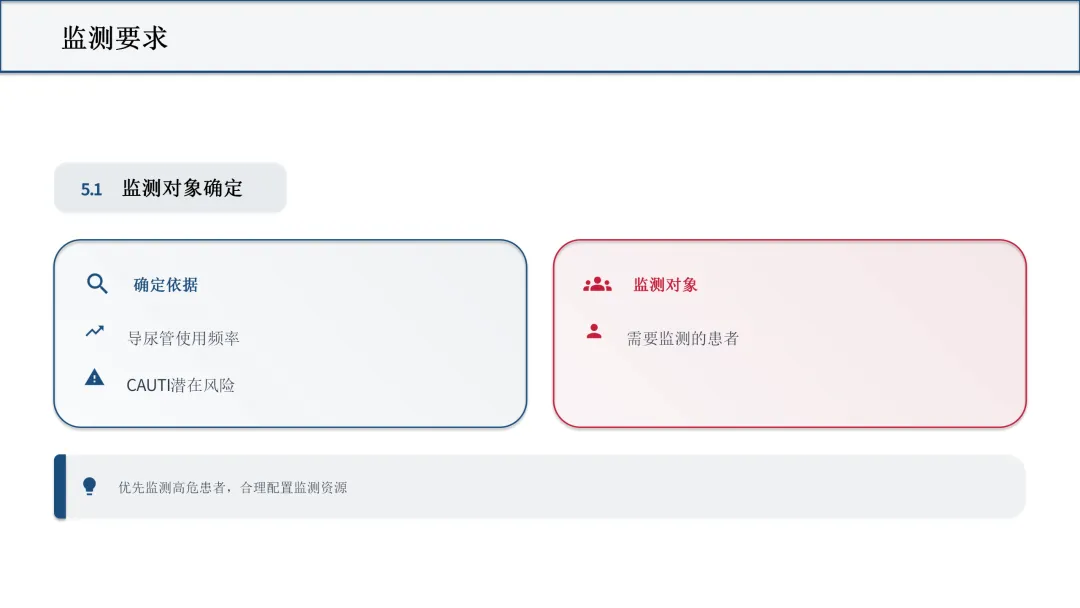
Task: Click the header bar beside the title
Action: click(x=620, y=36)
